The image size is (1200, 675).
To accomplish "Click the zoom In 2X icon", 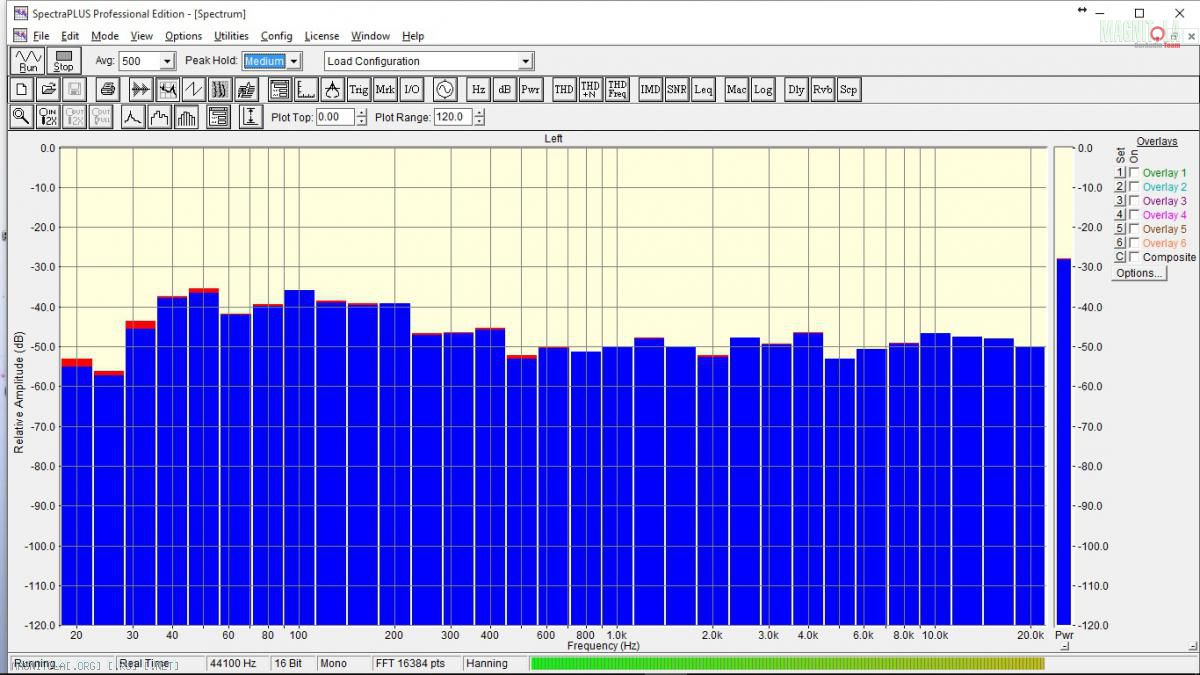I will [x=47, y=117].
